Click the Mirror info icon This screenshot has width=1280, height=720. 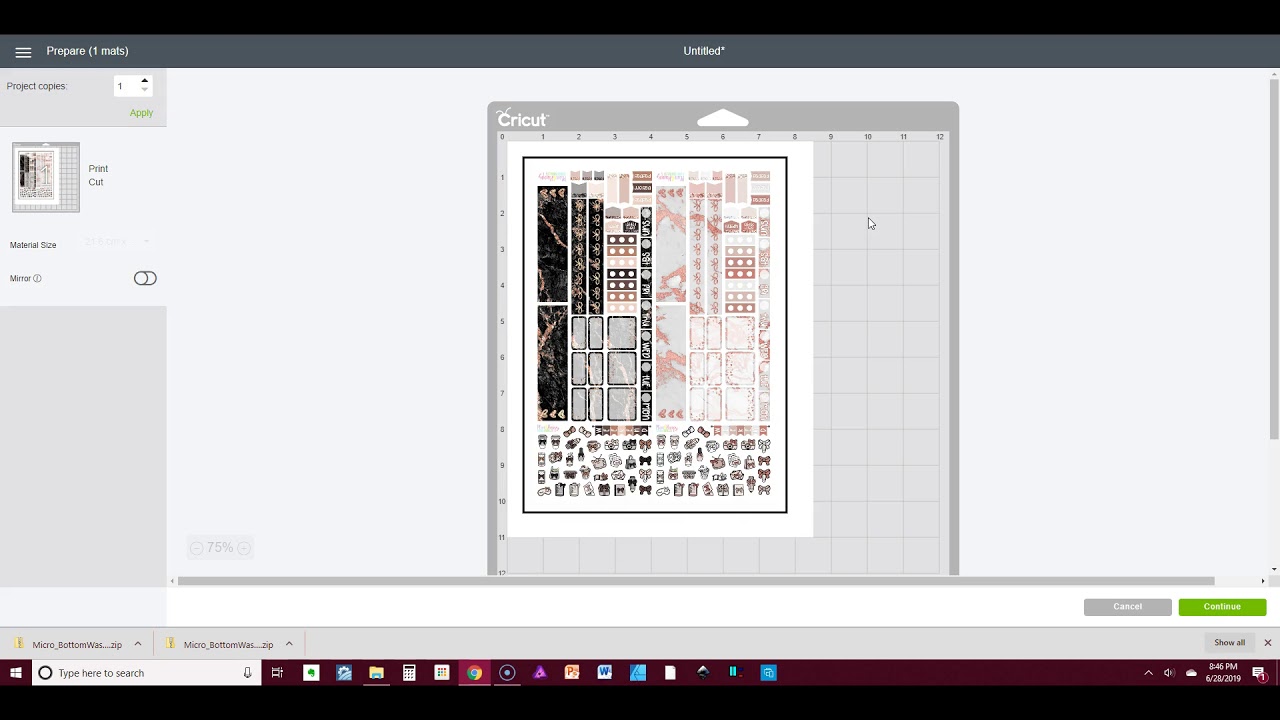click(38, 279)
